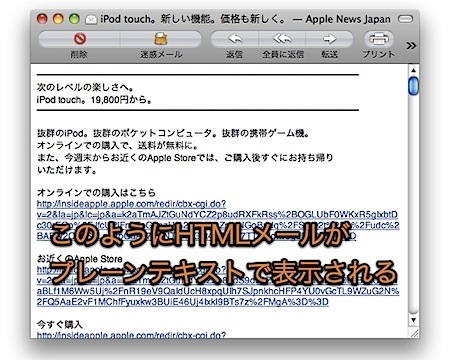Click the window resize grip corner

pos(414,333)
